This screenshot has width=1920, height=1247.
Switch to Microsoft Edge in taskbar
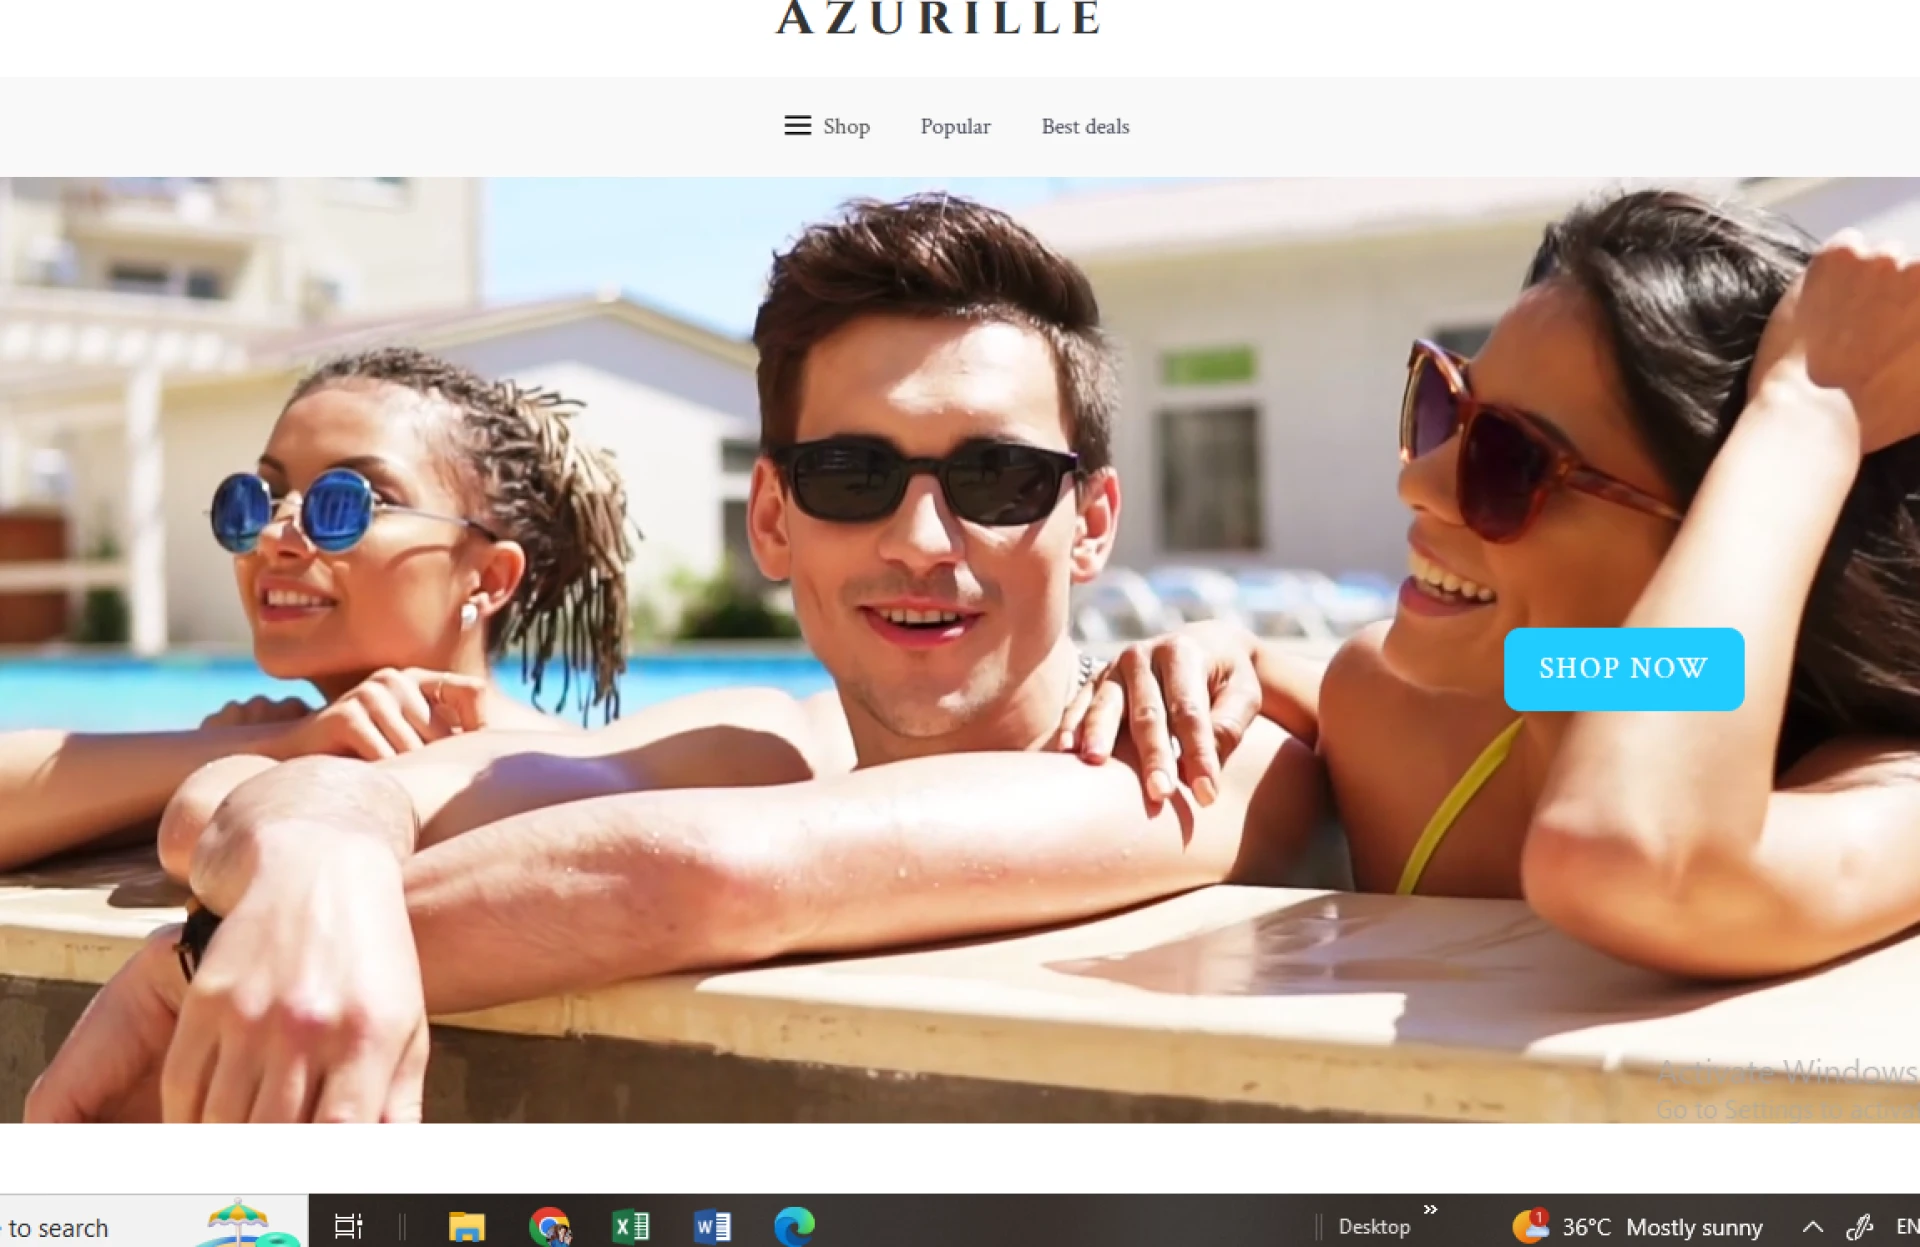795,1226
